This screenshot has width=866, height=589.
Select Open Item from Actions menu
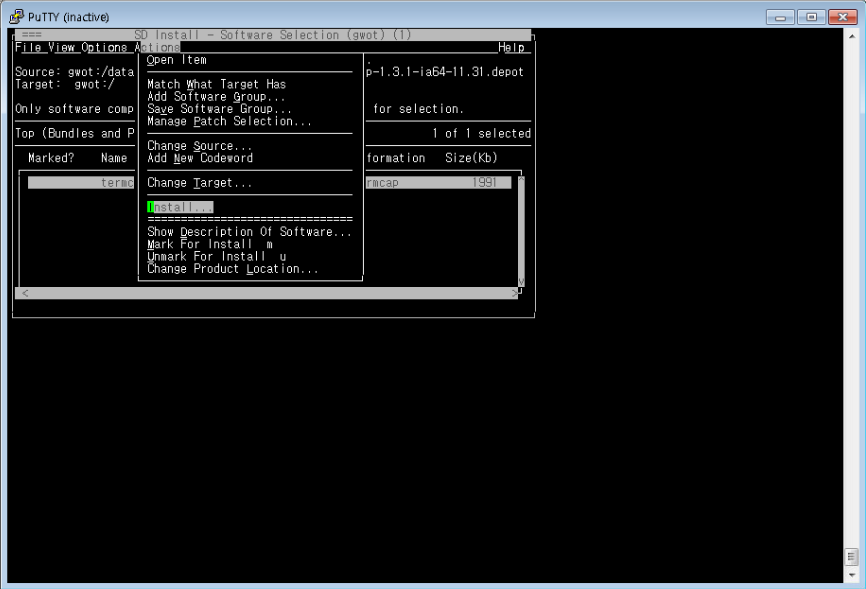pyautogui.click(x=177, y=60)
